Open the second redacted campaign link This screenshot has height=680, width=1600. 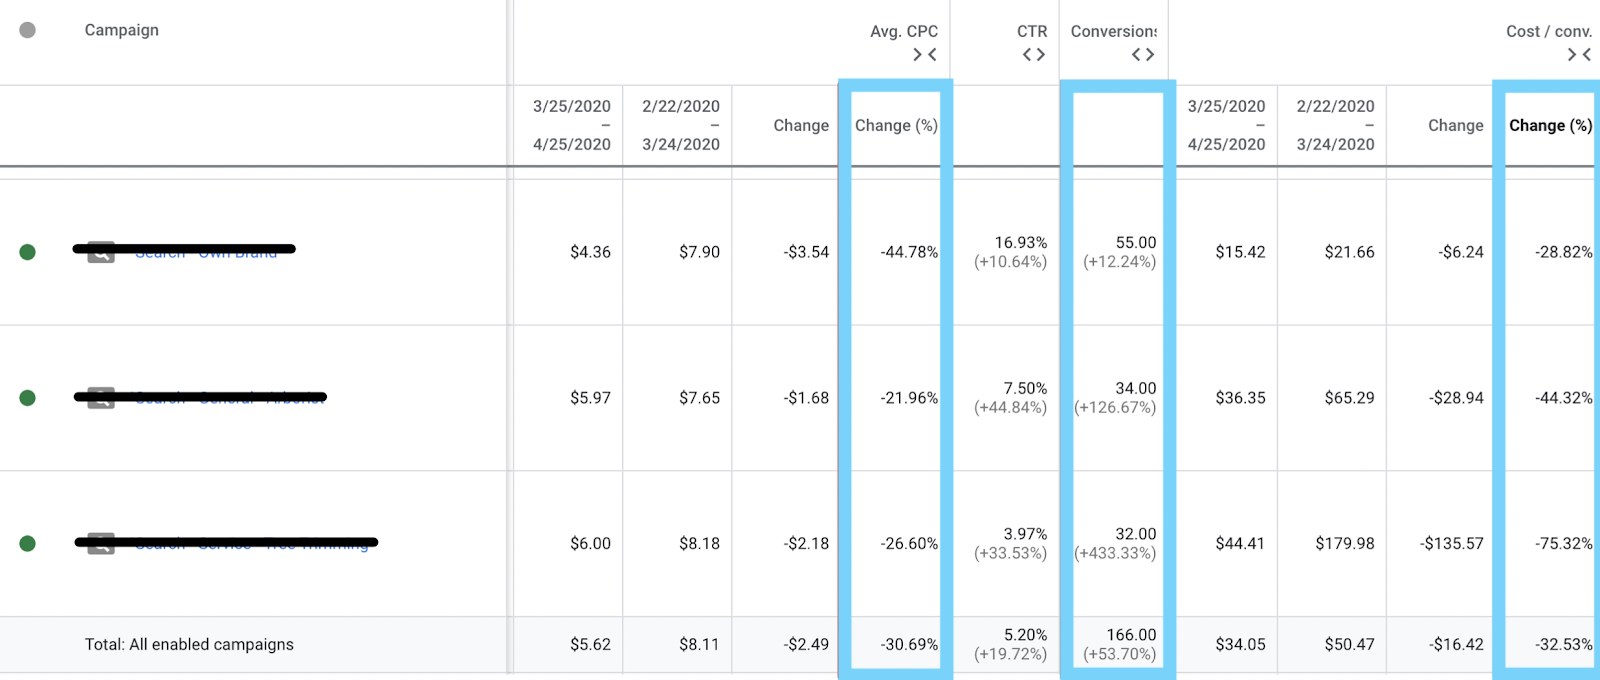[x=230, y=398]
